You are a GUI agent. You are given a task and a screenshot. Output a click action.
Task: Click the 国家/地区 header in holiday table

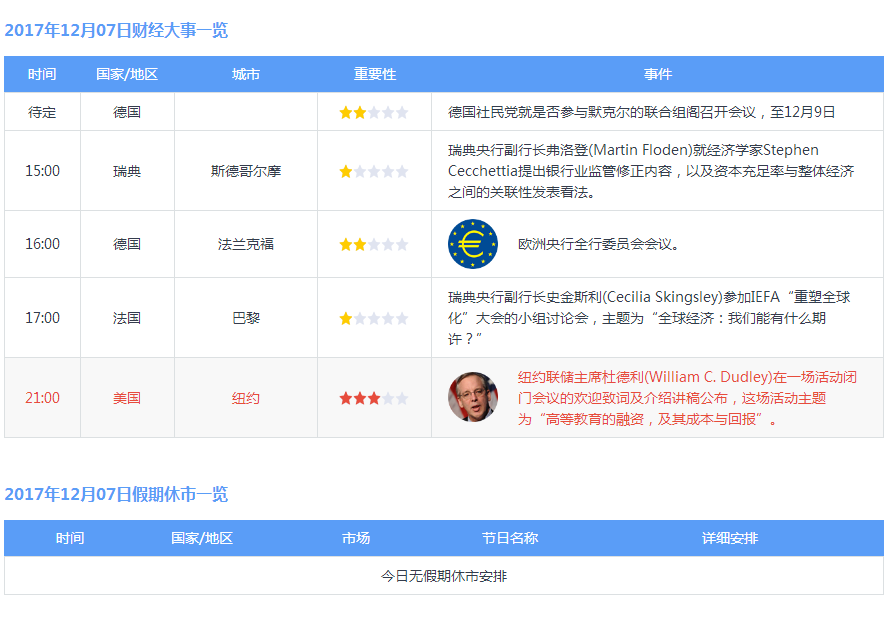[202, 538]
